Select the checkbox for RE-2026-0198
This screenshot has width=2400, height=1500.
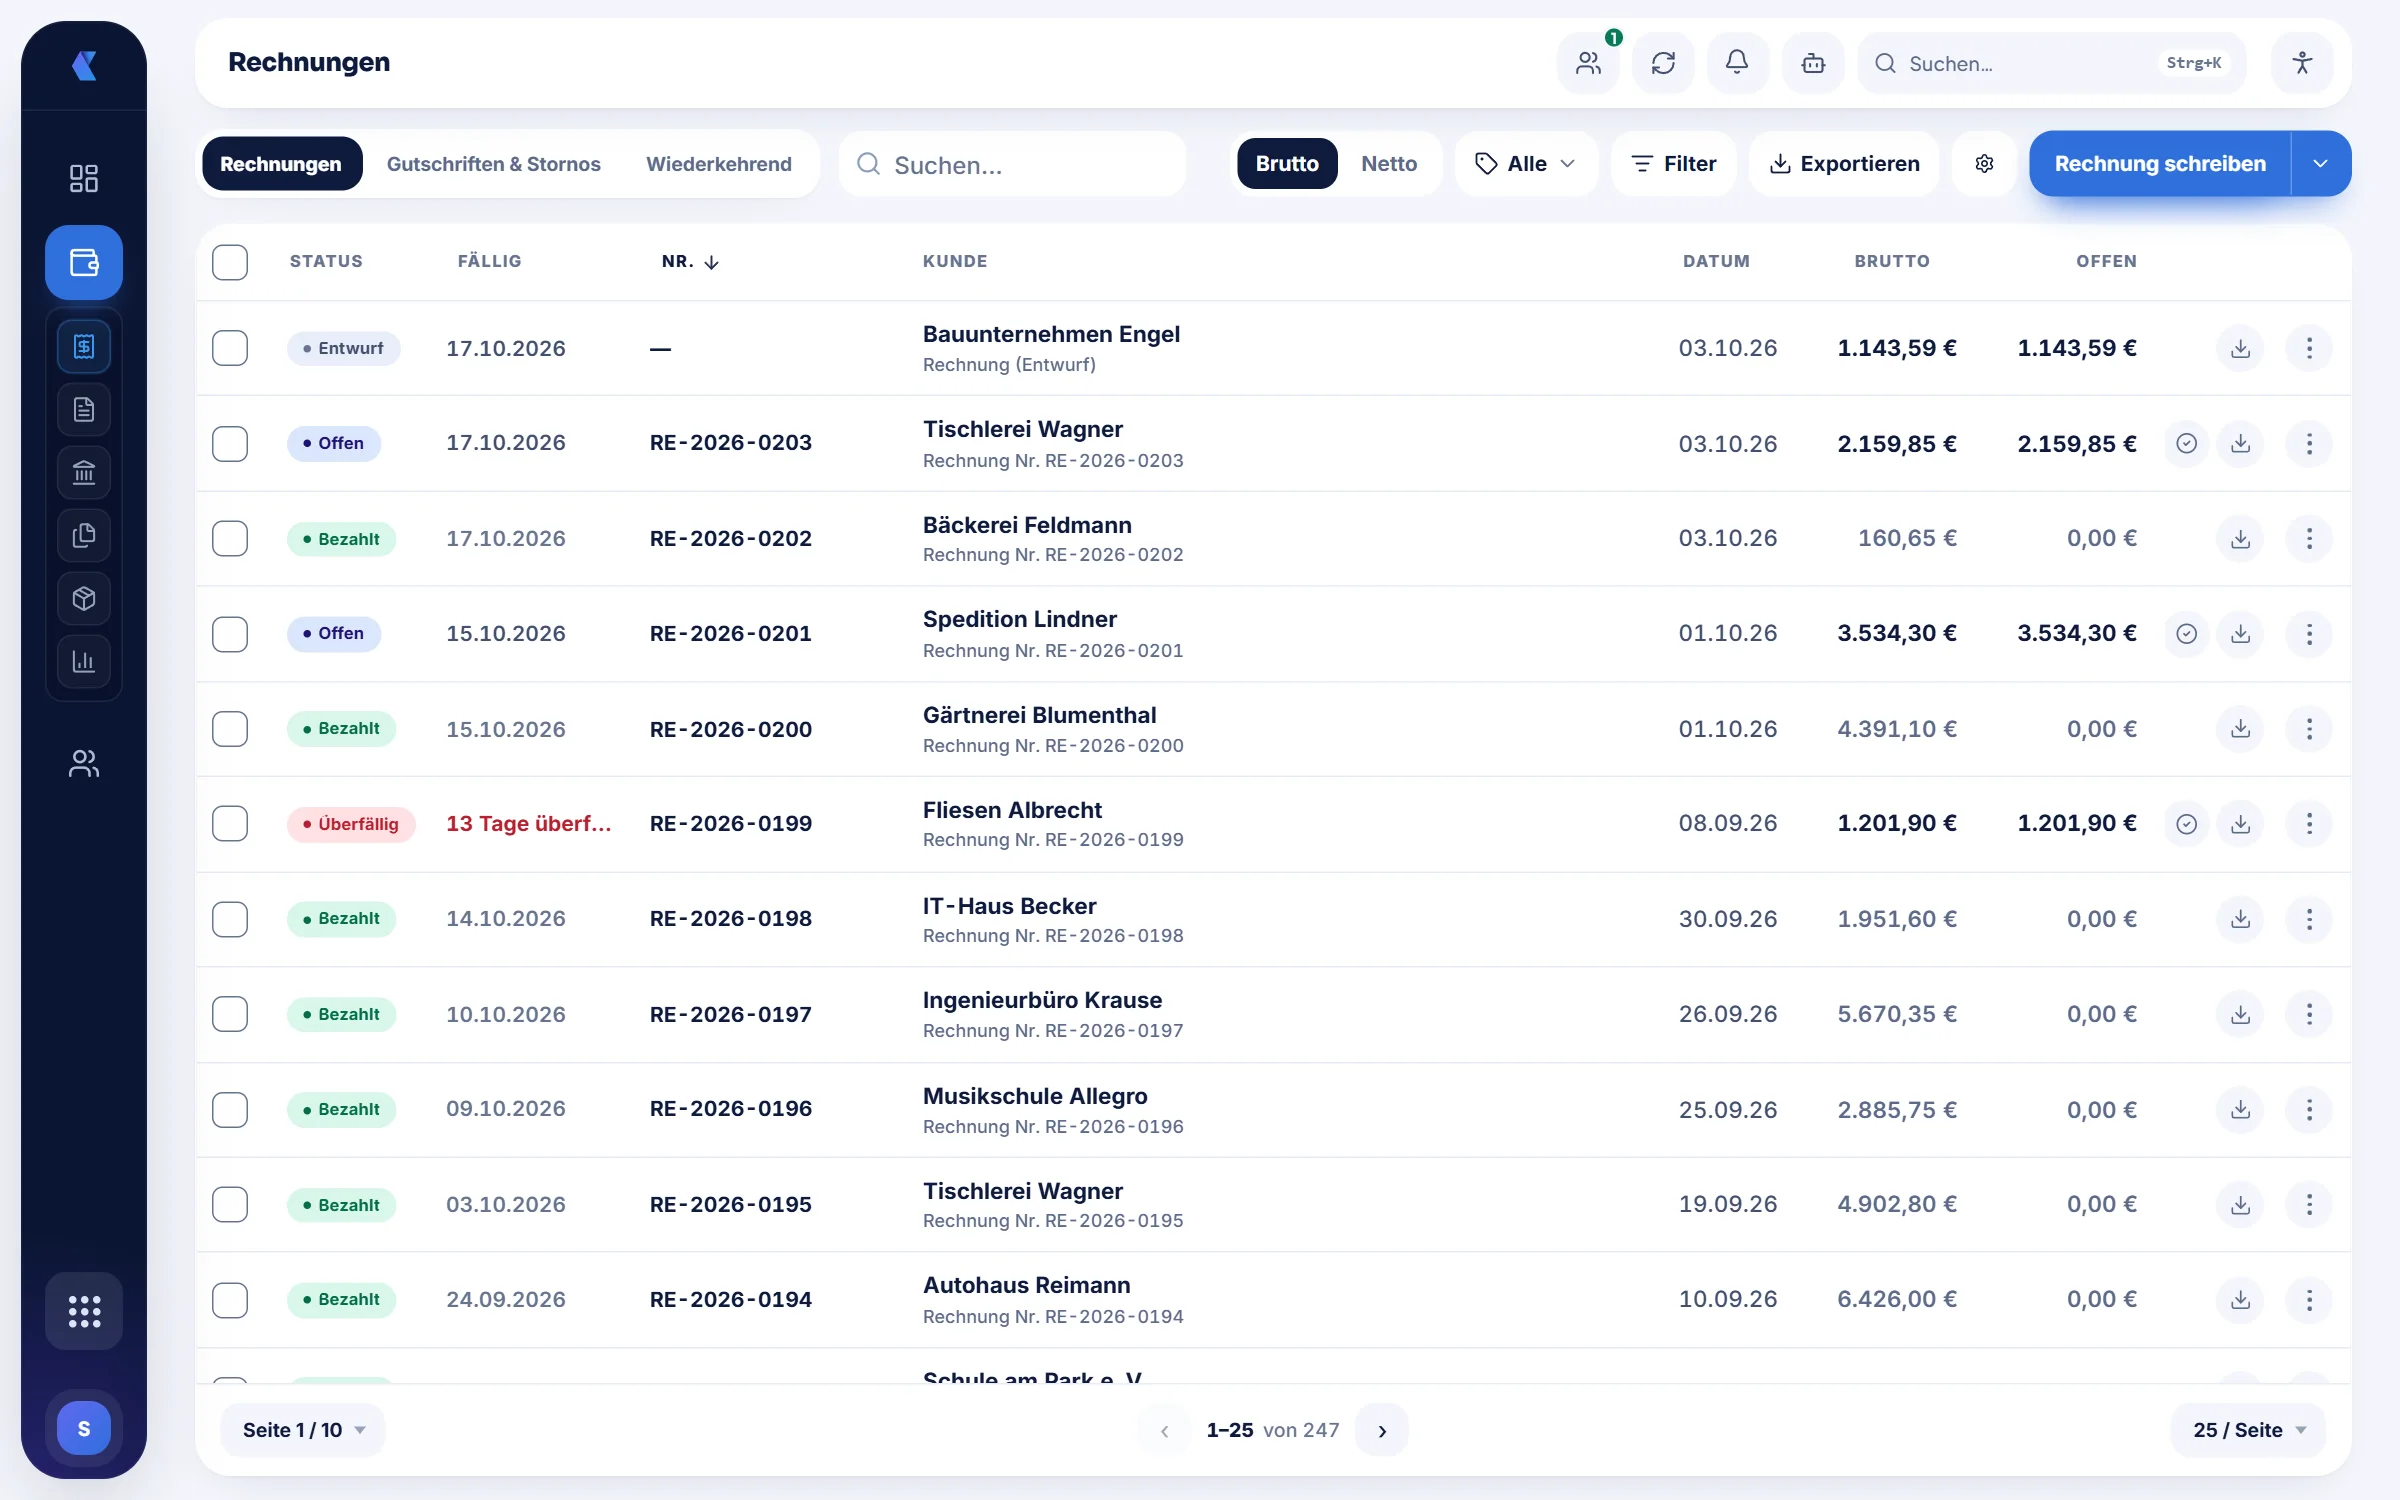(230, 919)
